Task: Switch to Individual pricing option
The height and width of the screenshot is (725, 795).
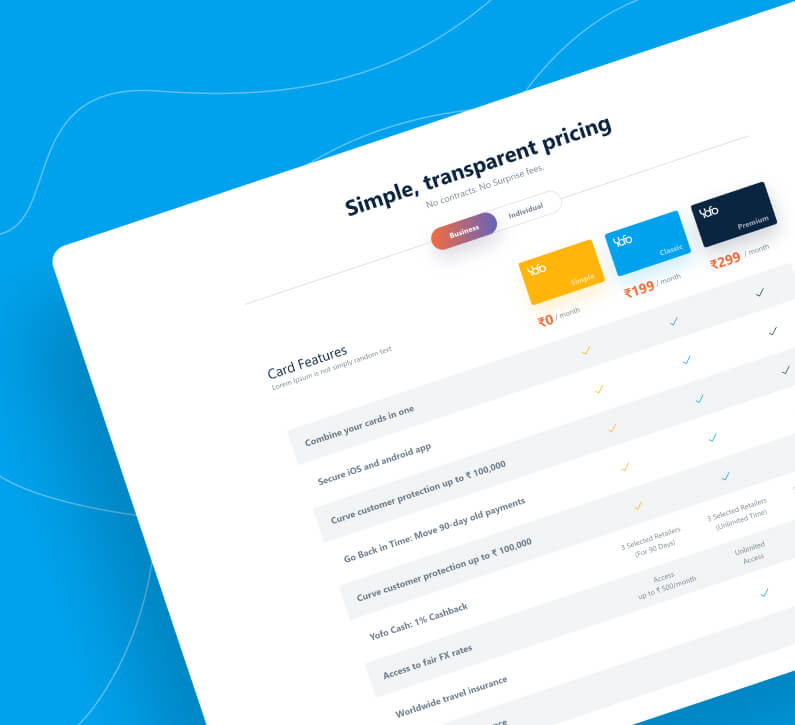Action: (526, 210)
